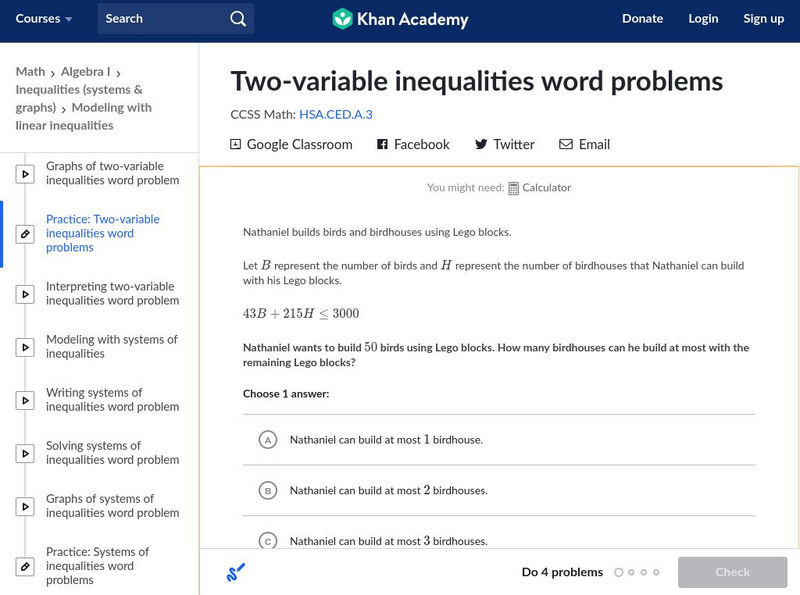The image size is (800, 595).
Task: Select answer A, at most 1 birdhouse
Action: tap(267, 439)
